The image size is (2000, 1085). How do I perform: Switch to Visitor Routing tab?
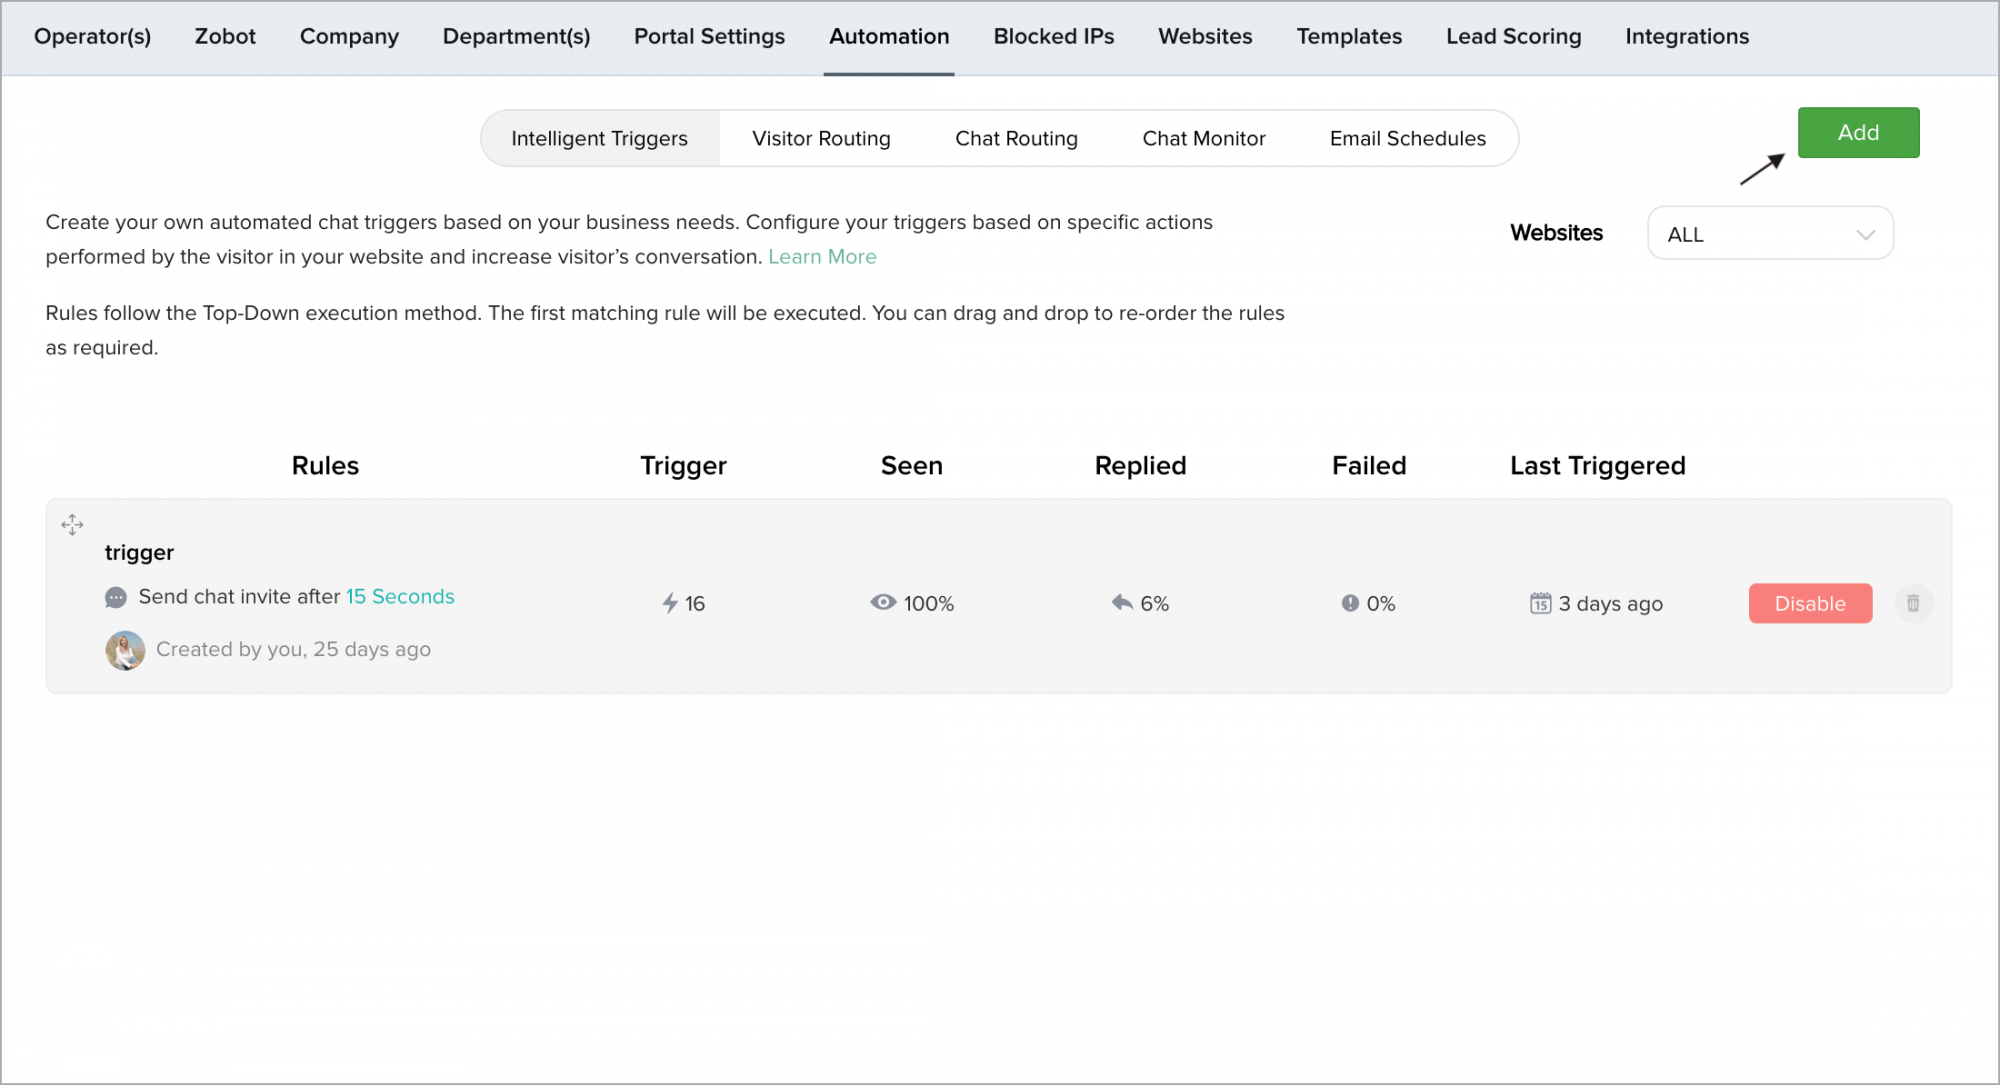pyautogui.click(x=821, y=139)
